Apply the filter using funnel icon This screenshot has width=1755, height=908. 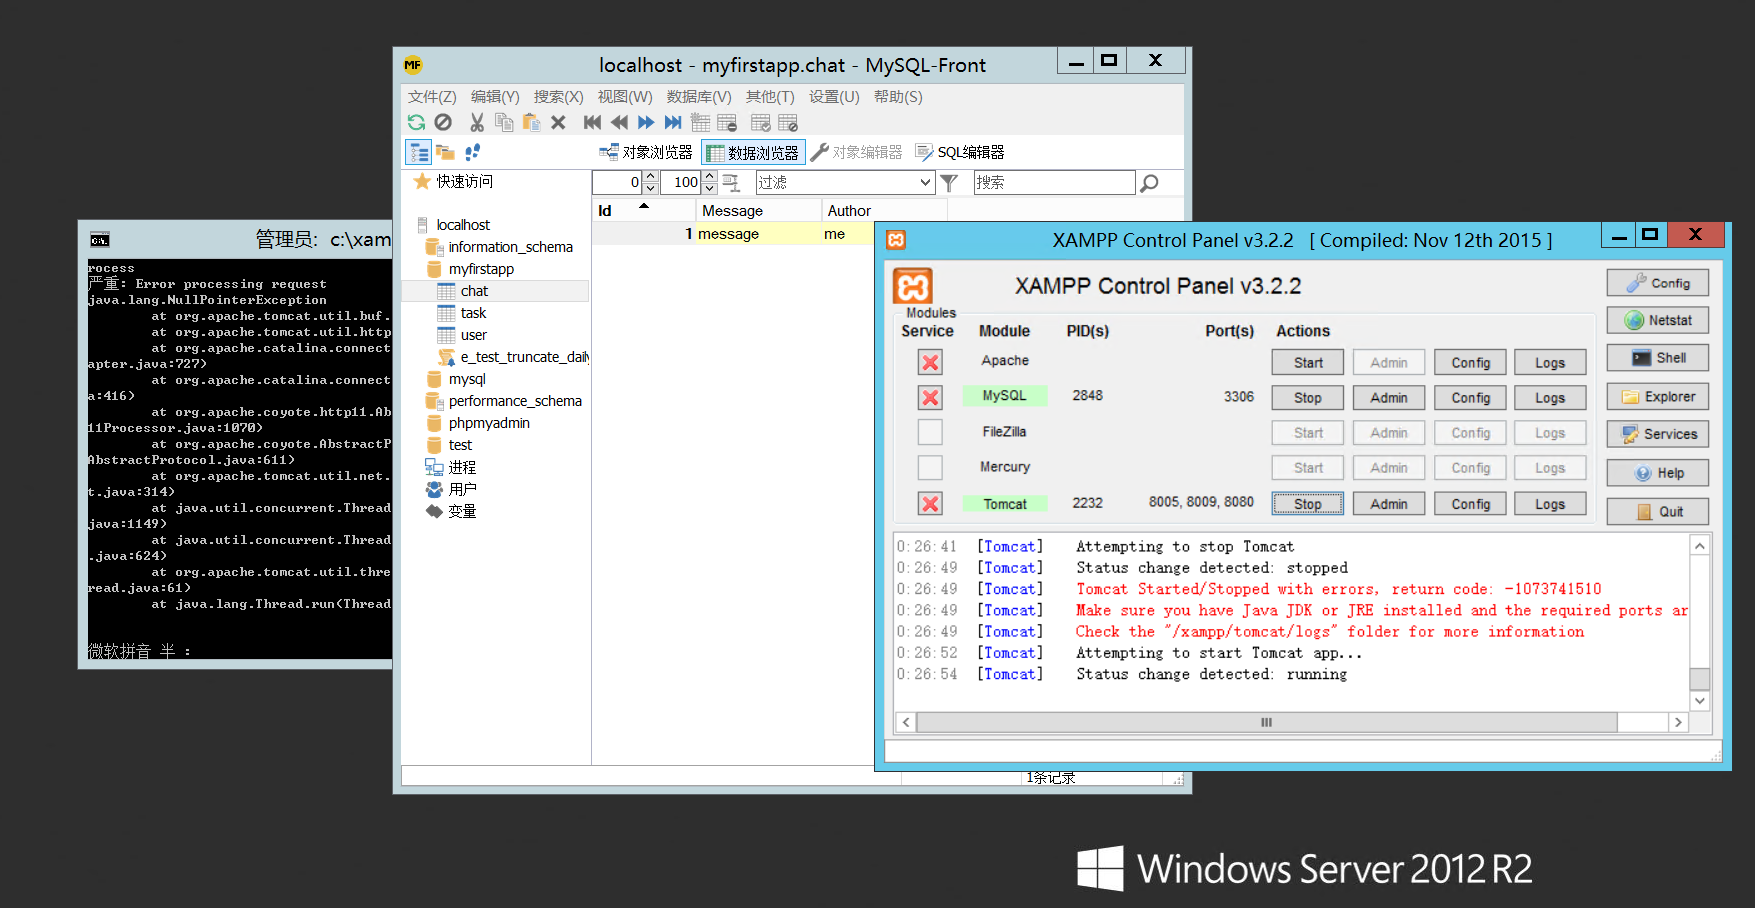pos(950,182)
